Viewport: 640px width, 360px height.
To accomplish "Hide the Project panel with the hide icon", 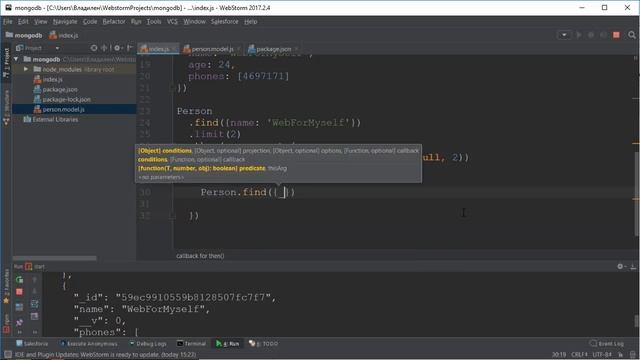I will (x=129, y=48).
